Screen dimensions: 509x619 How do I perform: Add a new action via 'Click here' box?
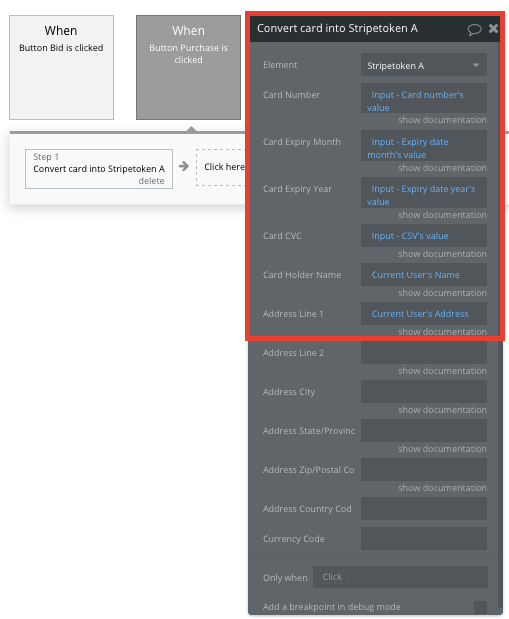click(220, 167)
